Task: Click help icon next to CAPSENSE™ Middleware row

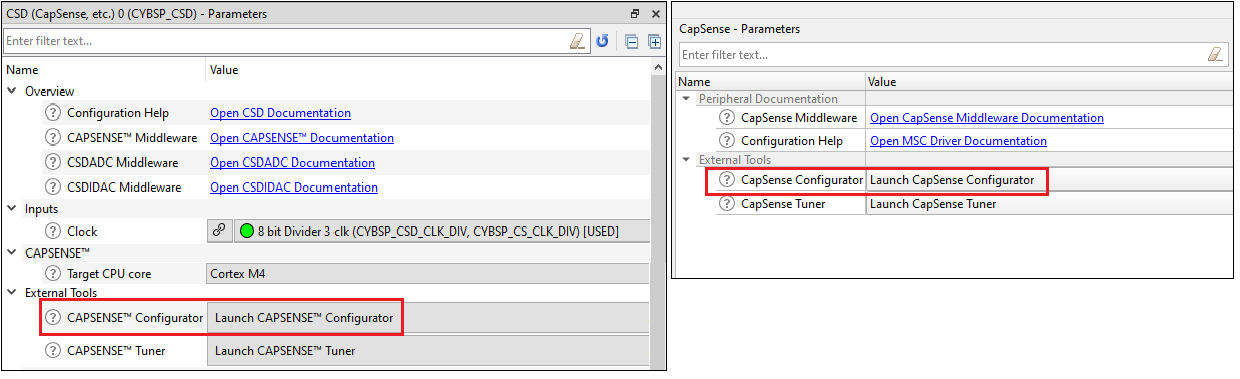Action: [x=53, y=138]
